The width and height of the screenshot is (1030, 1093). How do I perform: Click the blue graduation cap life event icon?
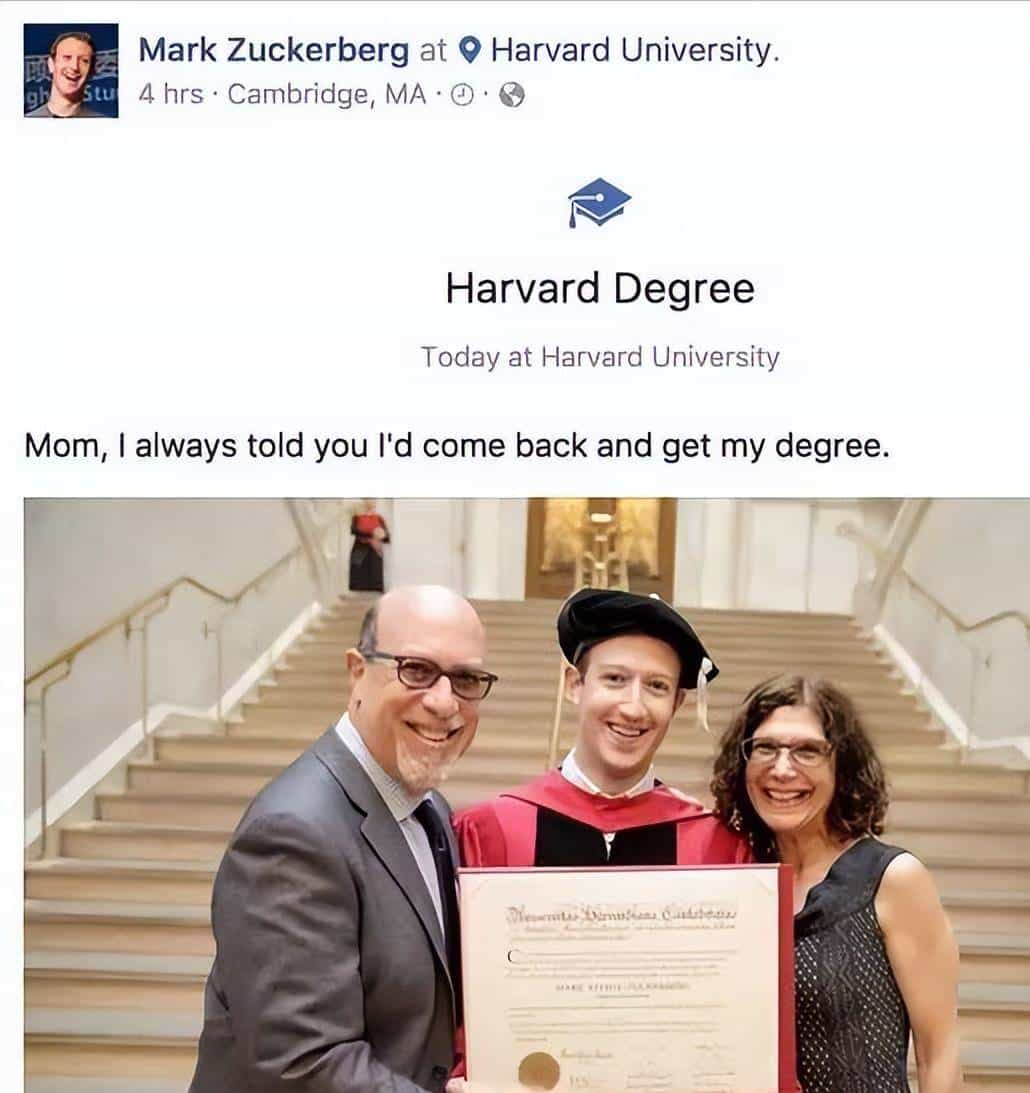click(x=599, y=202)
